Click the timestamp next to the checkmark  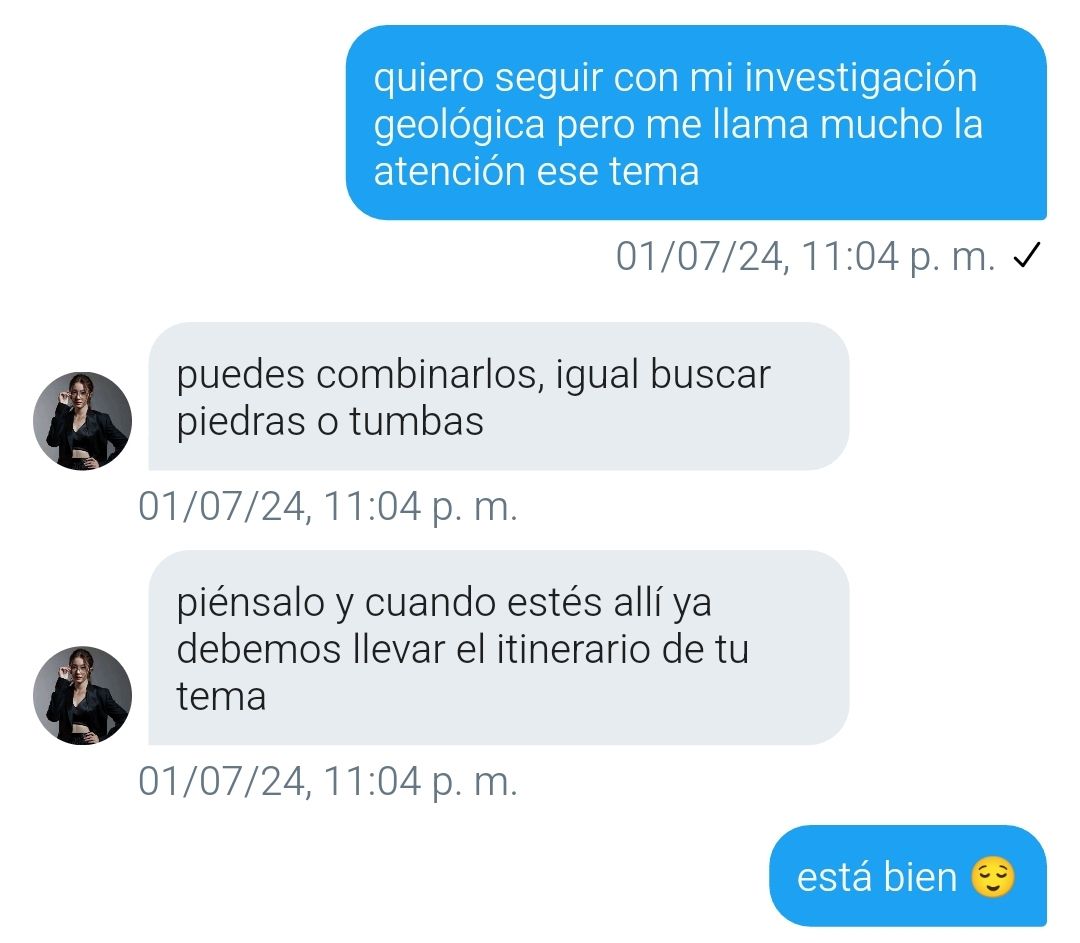tap(806, 256)
